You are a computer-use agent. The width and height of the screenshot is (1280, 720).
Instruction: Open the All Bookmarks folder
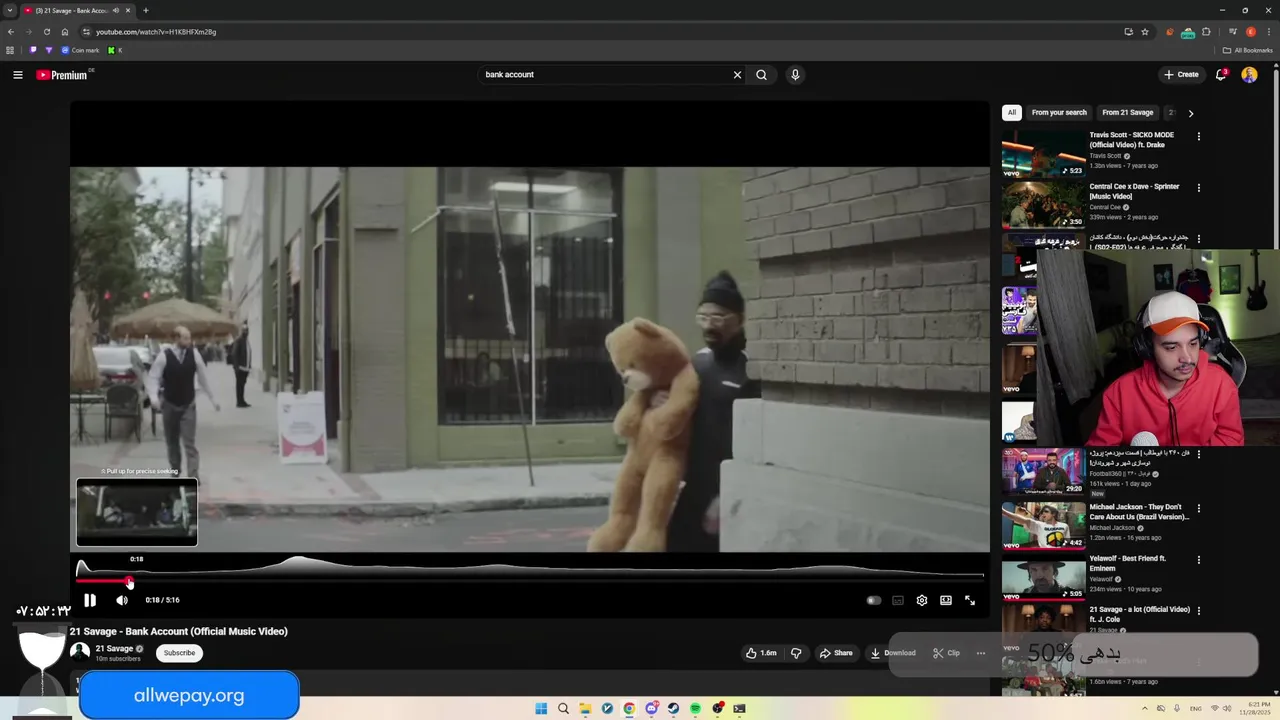click(1247, 50)
